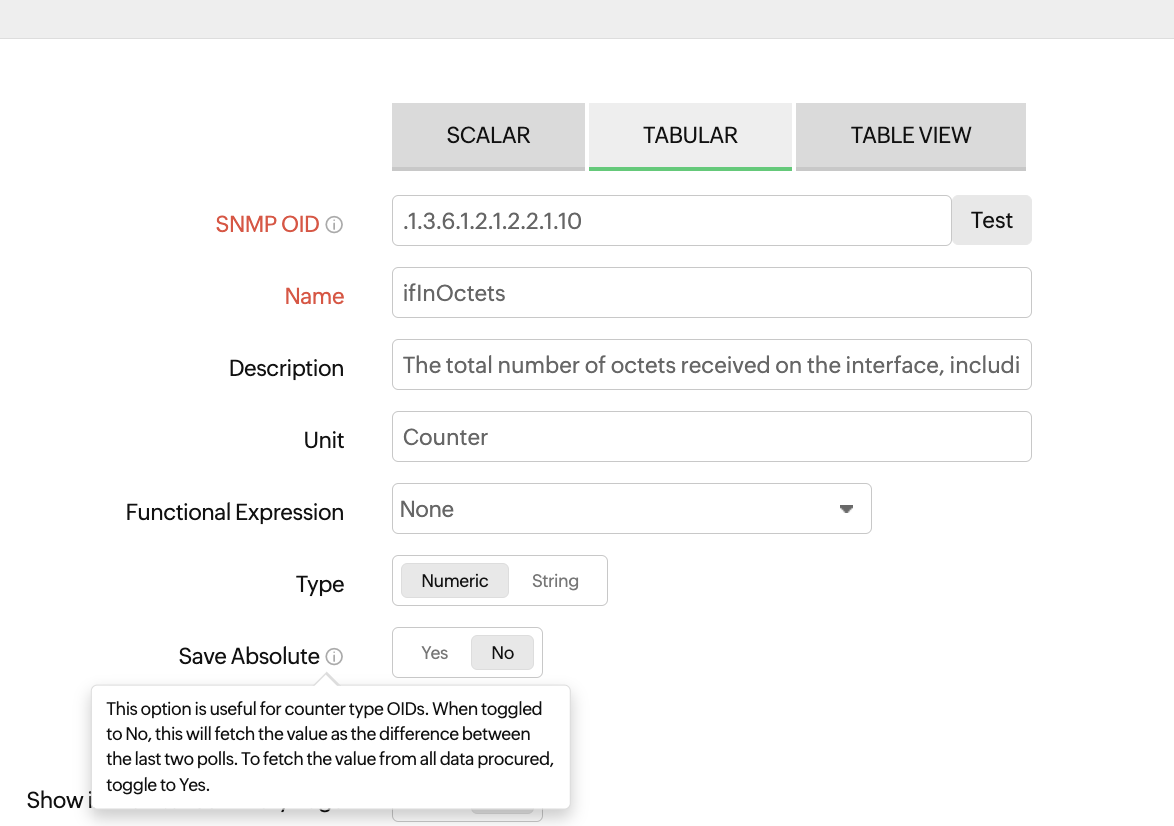Click the red SNMP OID label
Viewport: 1174px width, 826px height.
point(267,224)
